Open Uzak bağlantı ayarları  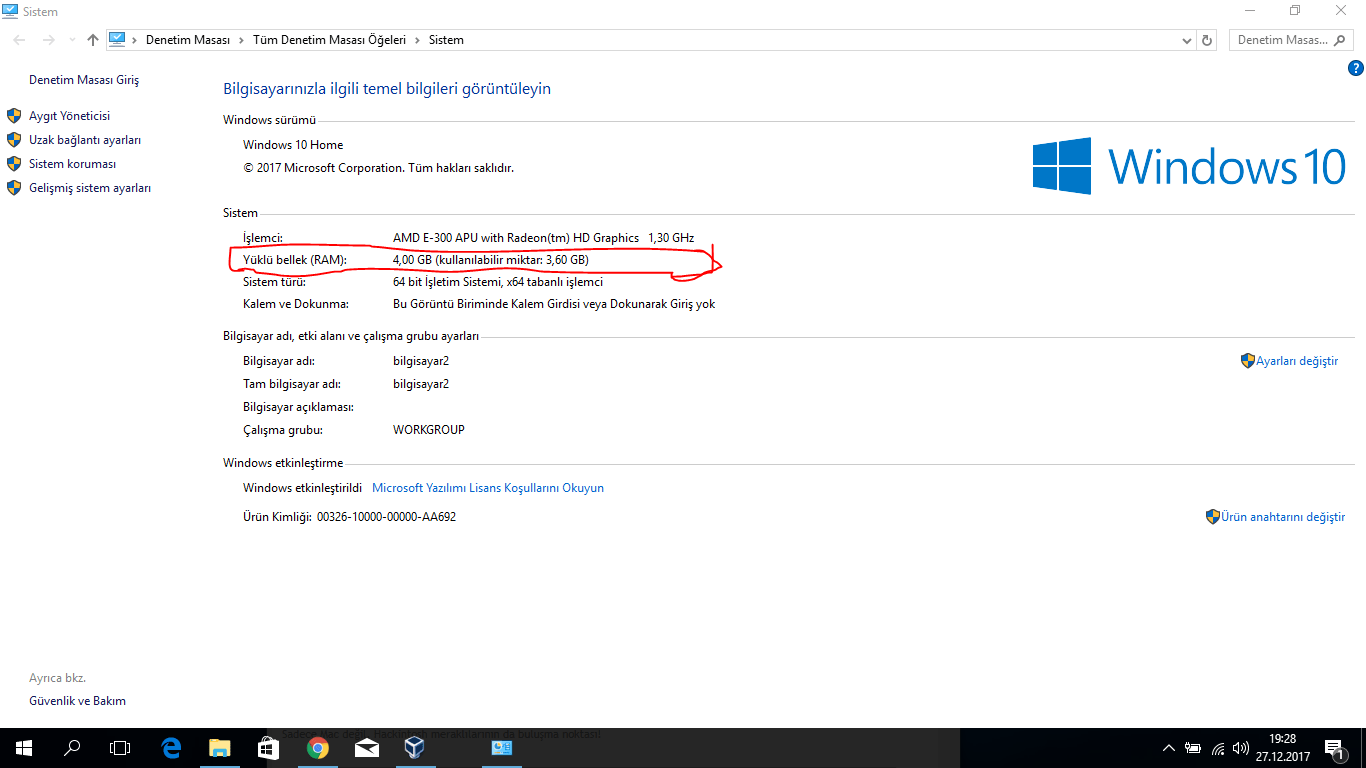(x=85, y=140)
